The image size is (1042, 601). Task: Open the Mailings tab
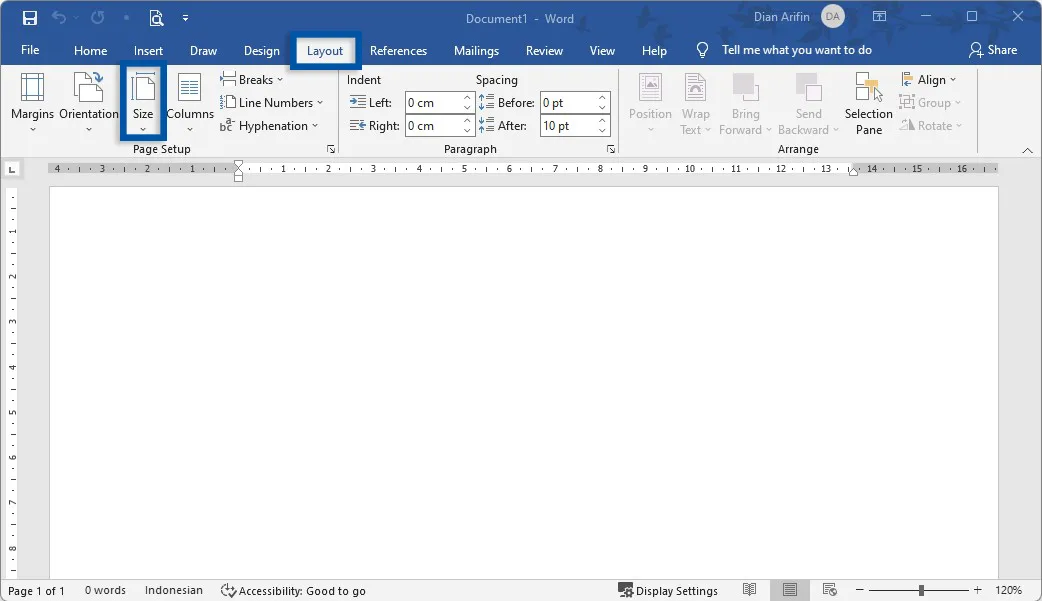(x=476, y=50)
